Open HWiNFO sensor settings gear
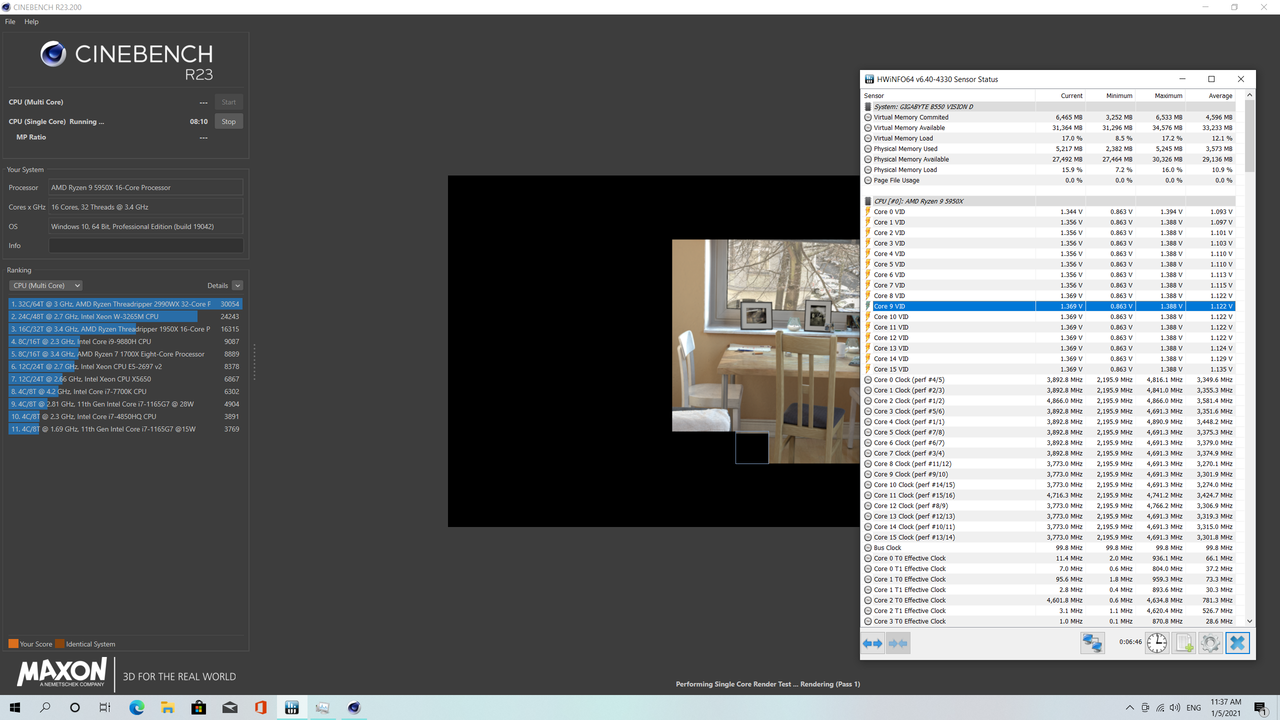1280x720 pixels. (1210, 643)
